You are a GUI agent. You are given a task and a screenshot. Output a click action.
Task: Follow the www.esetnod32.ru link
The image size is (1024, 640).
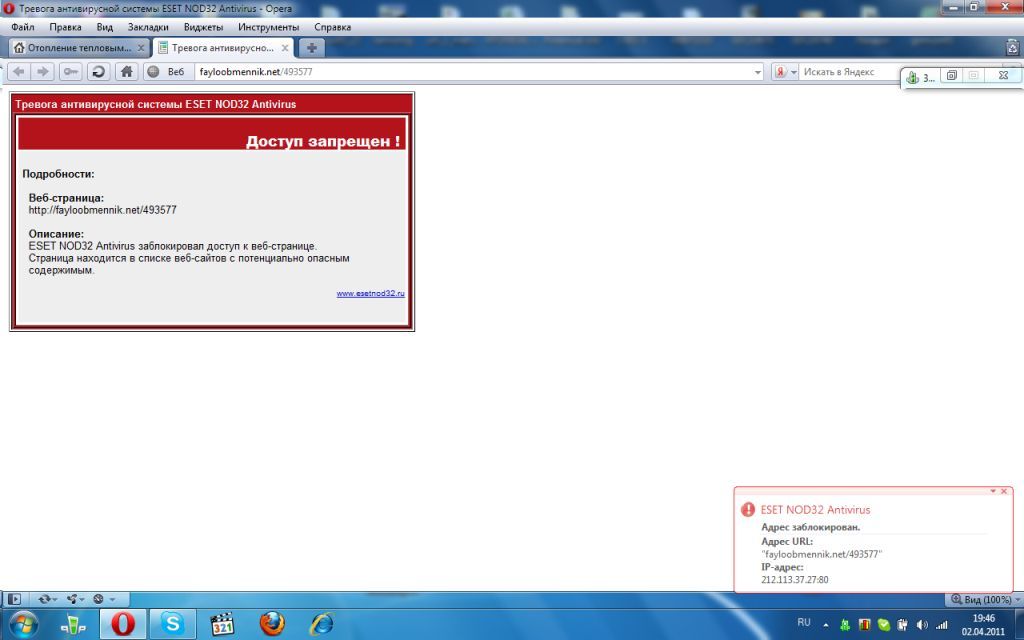coord(370,294)
